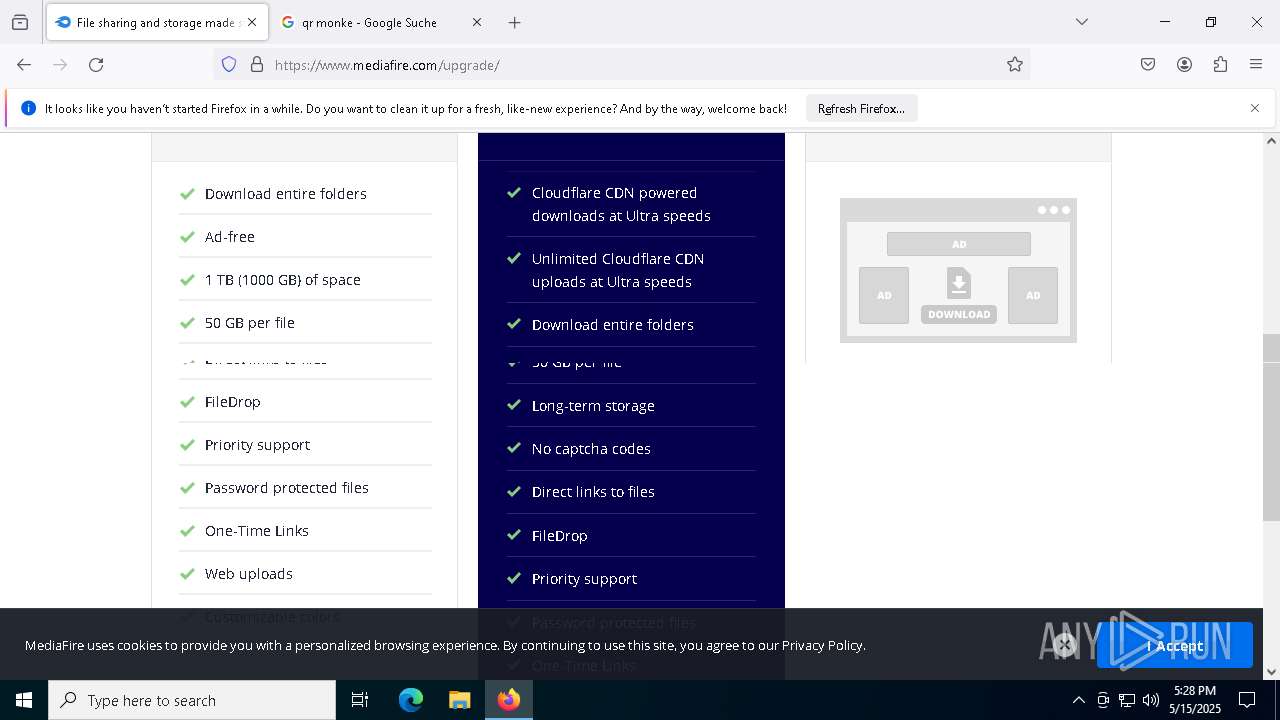This screenshot has width=1280, height=720.
Task: Open Windows notification center
Action: [1248, 700]
